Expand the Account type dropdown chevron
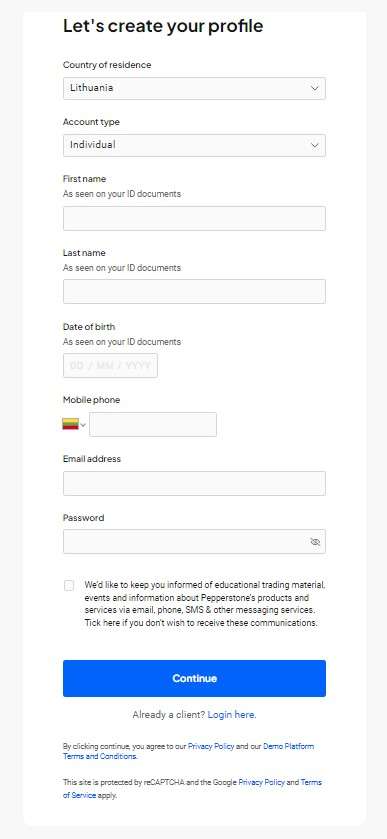Screen dimensions: 387x839 [315, 145]
